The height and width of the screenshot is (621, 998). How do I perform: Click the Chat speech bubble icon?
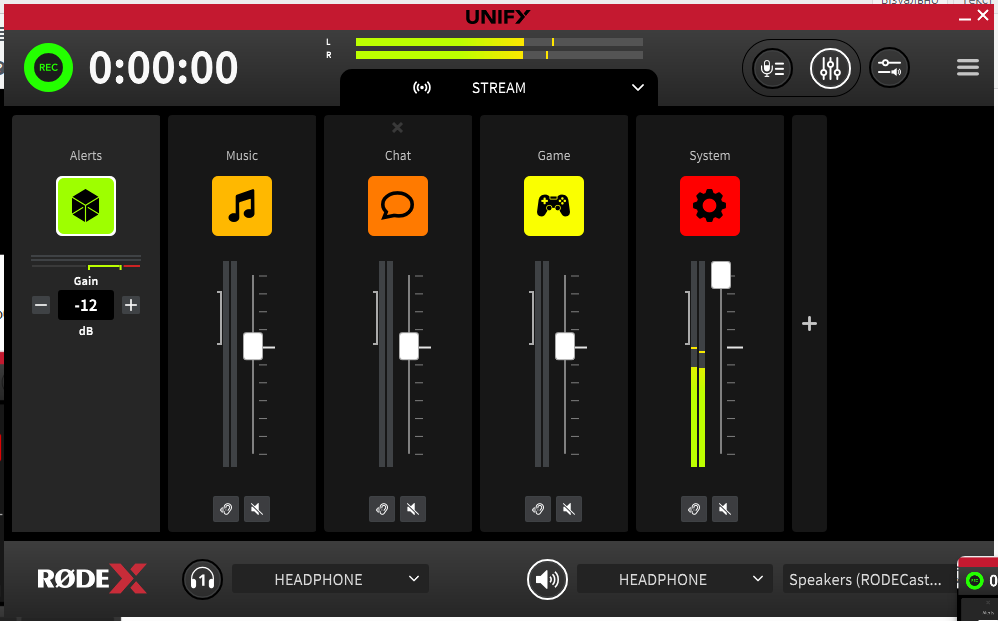[x=398, y=206]
